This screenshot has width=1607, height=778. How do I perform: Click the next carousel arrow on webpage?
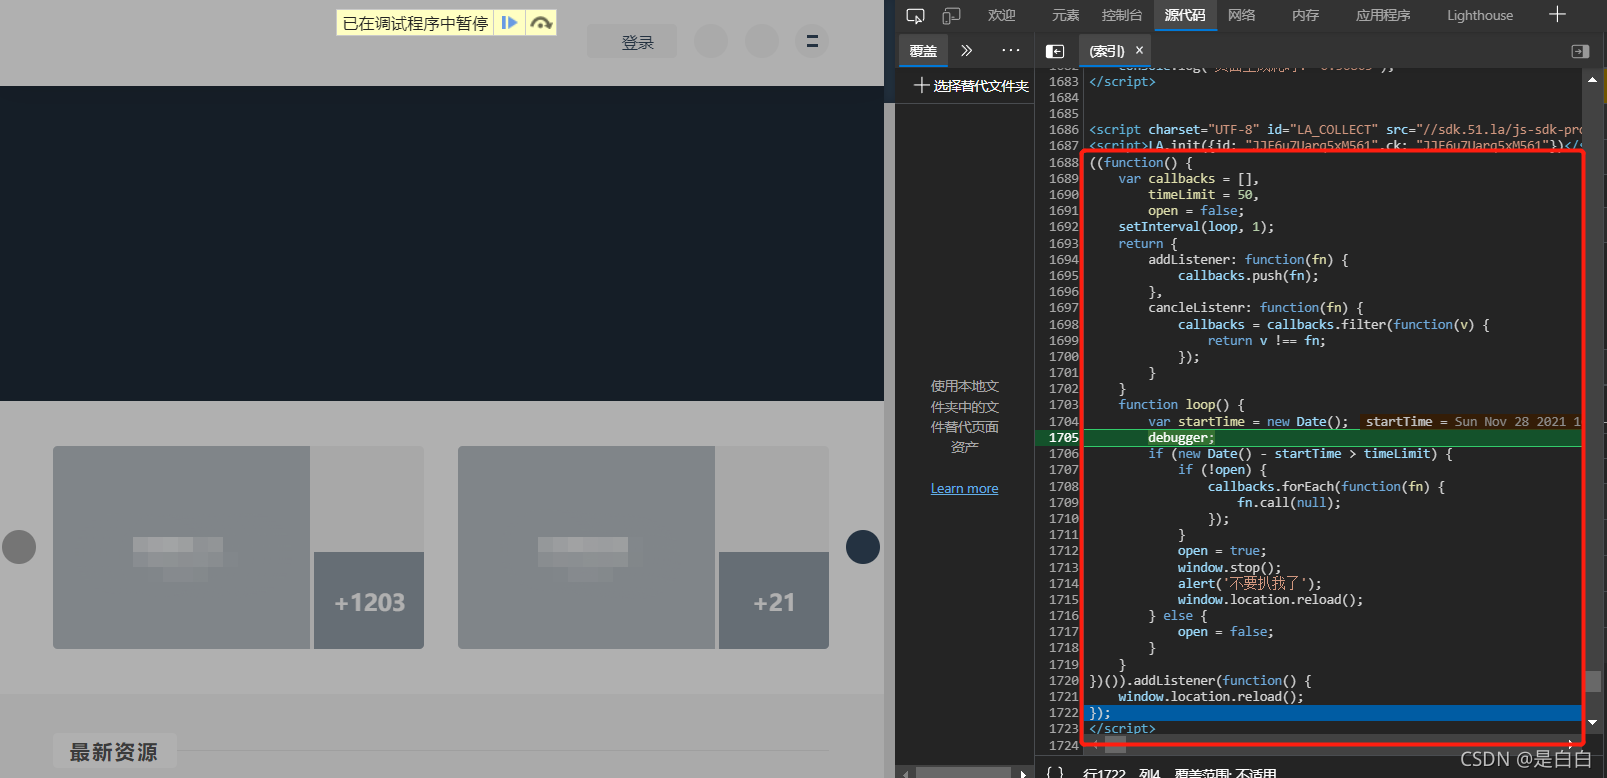click(863, 547)
